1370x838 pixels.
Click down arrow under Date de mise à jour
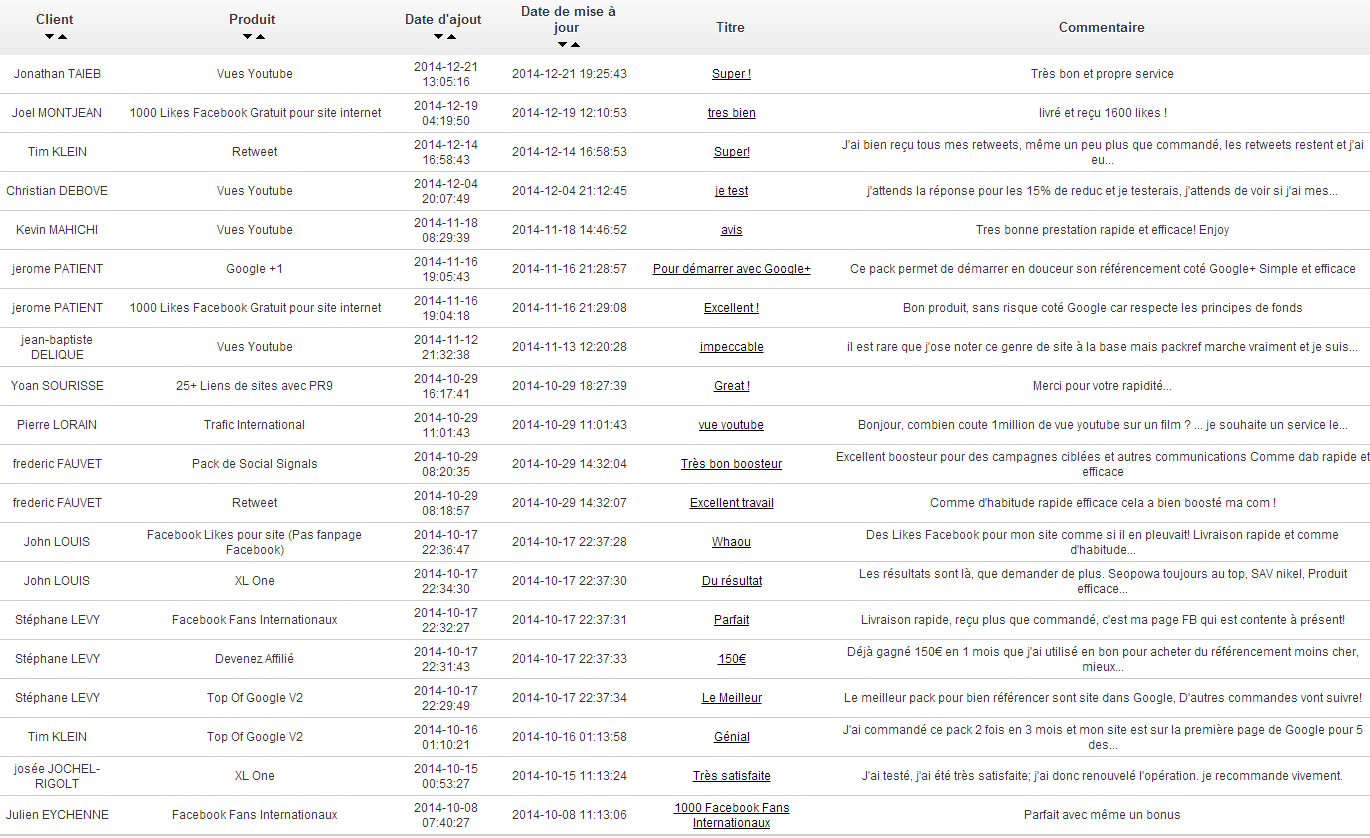[x=562, y=45]
